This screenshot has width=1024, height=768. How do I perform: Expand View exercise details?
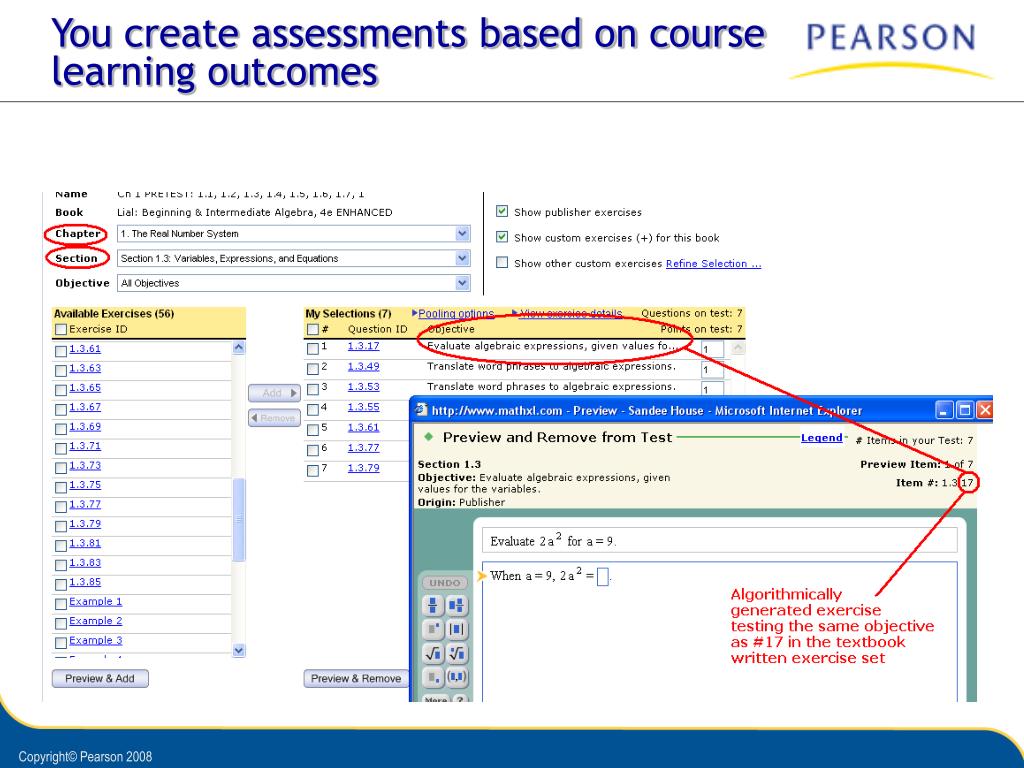click(571, 313)
